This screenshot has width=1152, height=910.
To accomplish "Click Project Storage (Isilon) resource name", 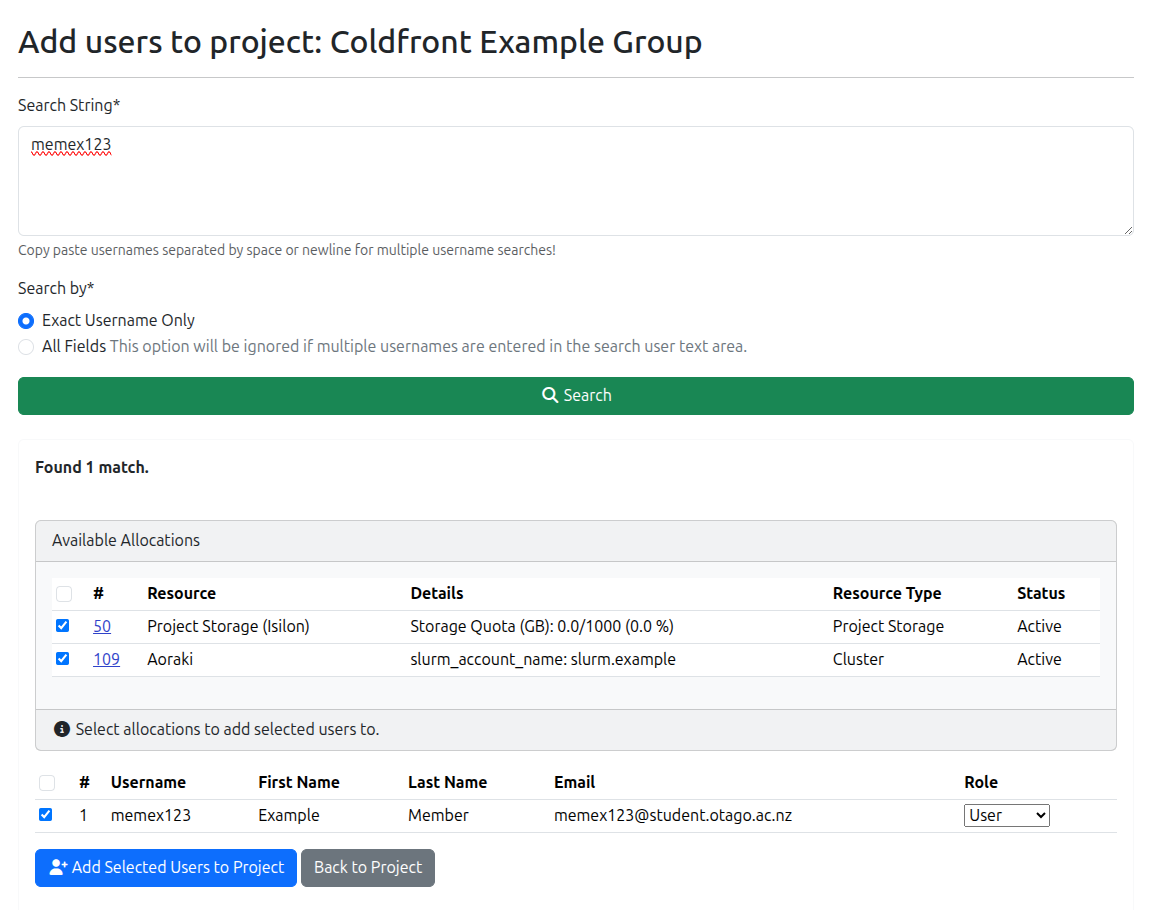I will pos(228,626).
